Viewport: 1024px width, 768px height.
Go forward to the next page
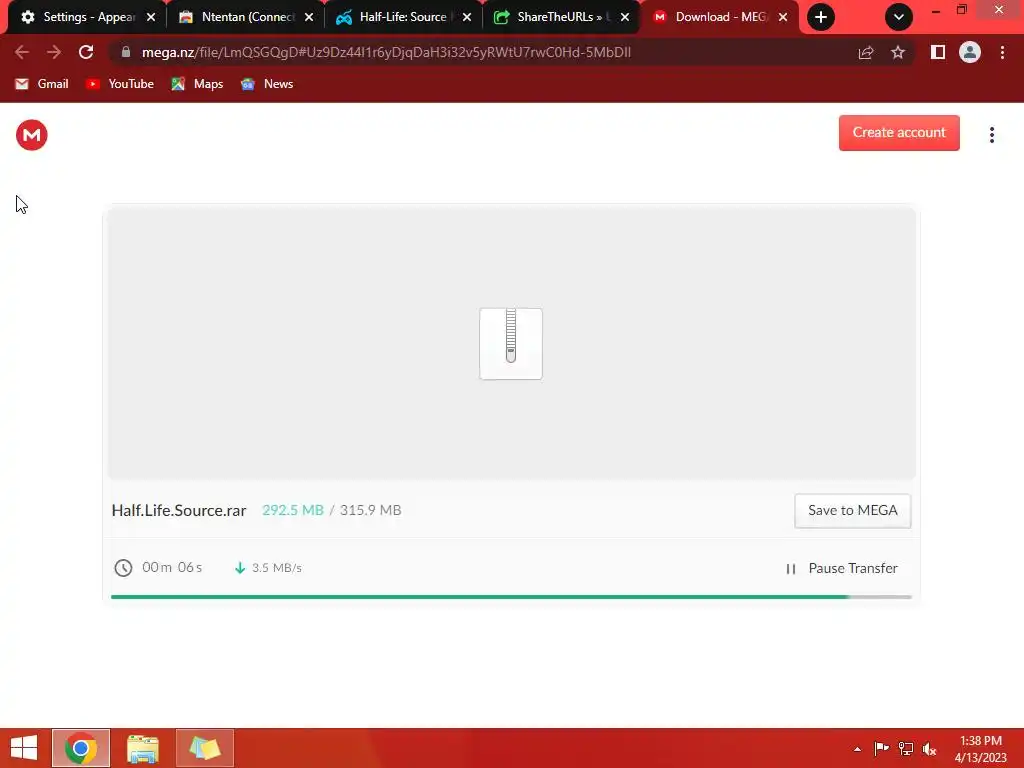(54, 52)
